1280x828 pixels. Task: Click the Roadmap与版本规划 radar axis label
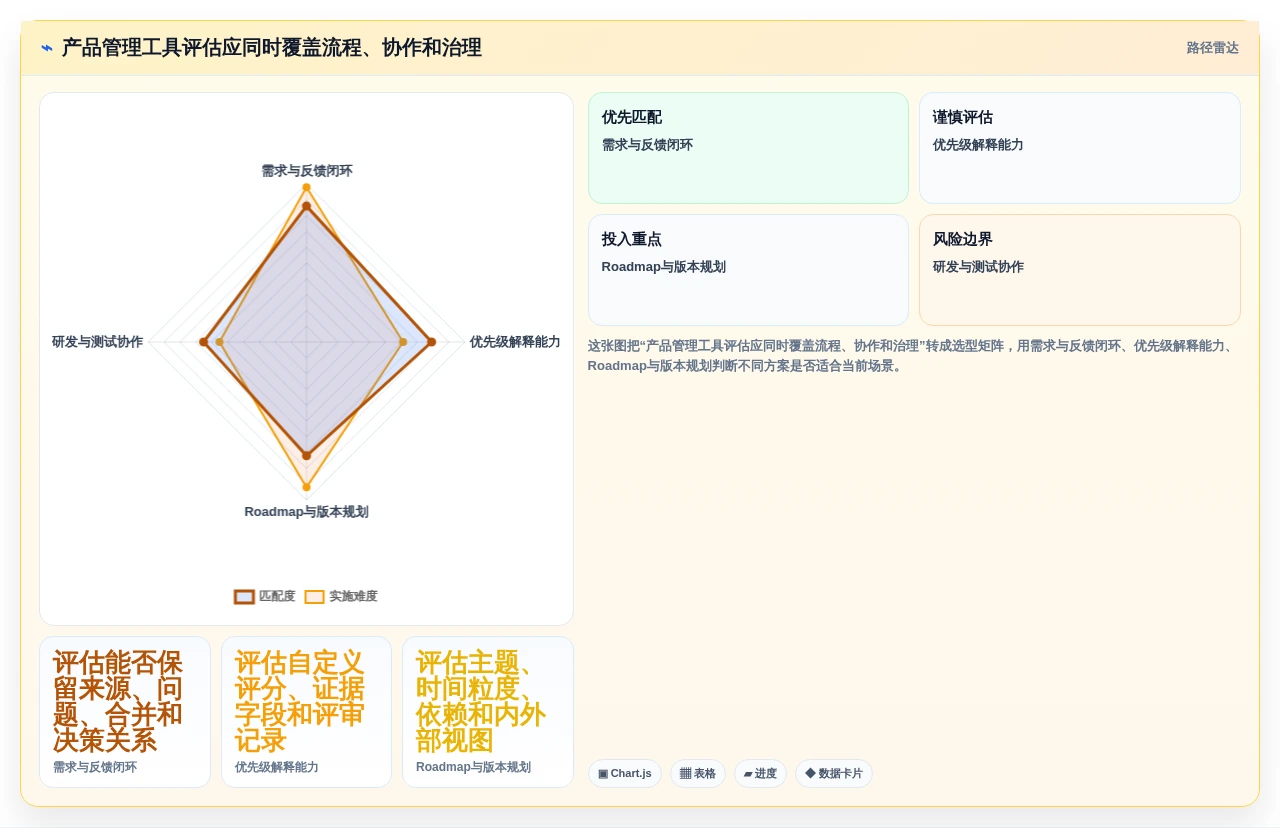point(306,512)
